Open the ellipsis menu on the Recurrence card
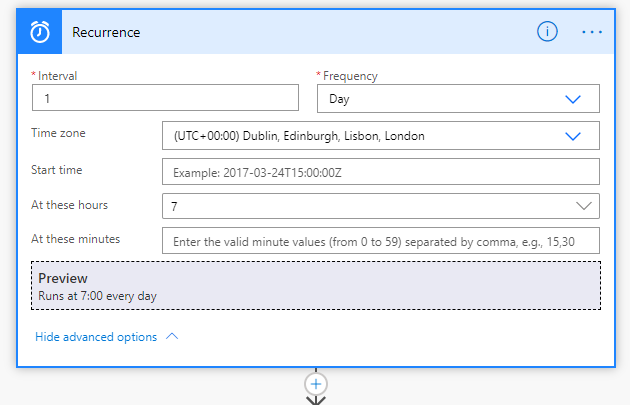 (592, 32)
